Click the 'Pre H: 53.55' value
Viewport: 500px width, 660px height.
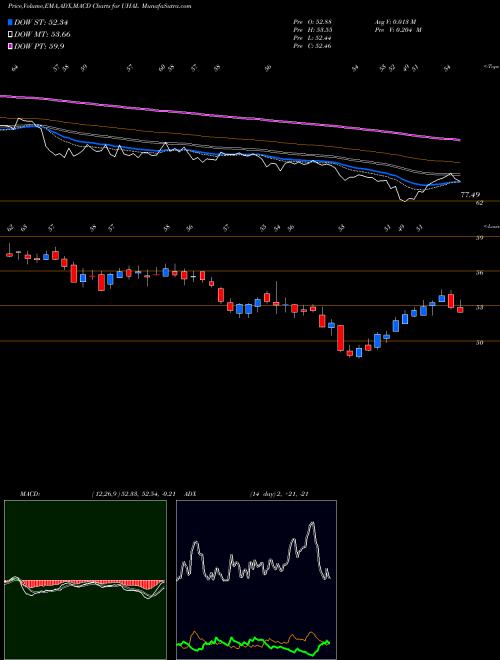point(312,30)
